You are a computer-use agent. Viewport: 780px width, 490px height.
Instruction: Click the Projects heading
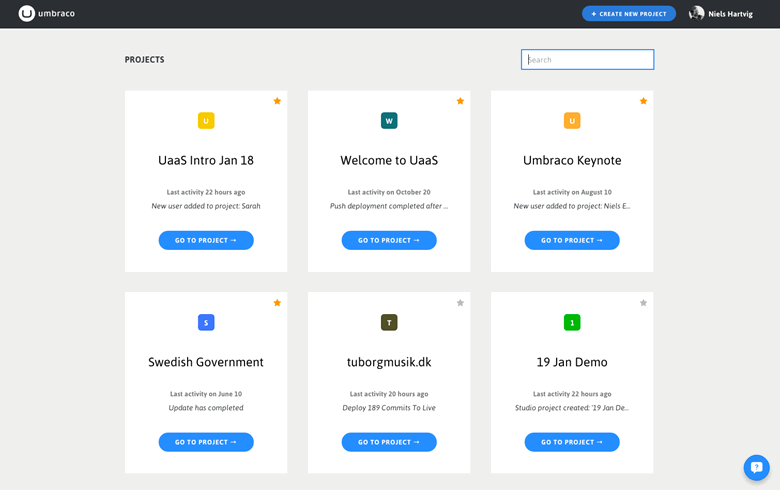click(144, 60)
